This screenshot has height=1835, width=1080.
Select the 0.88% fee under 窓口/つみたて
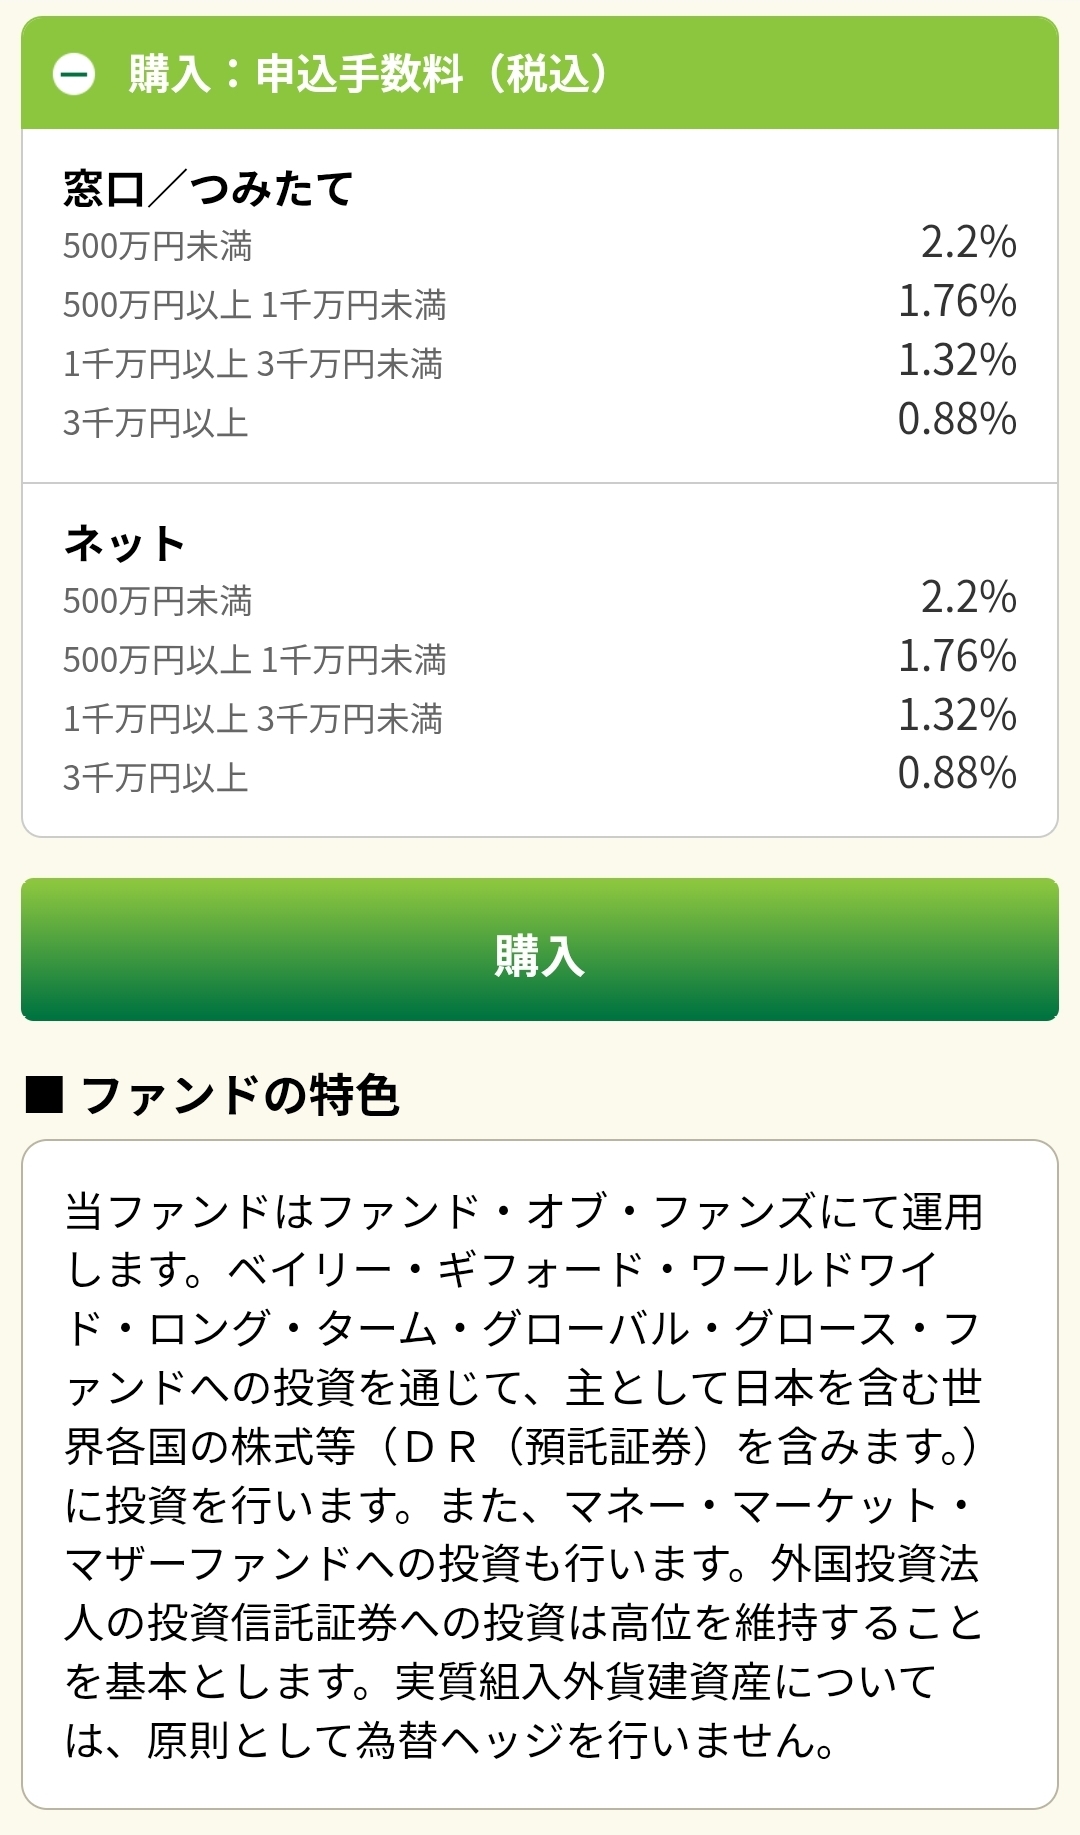(957, 420)
